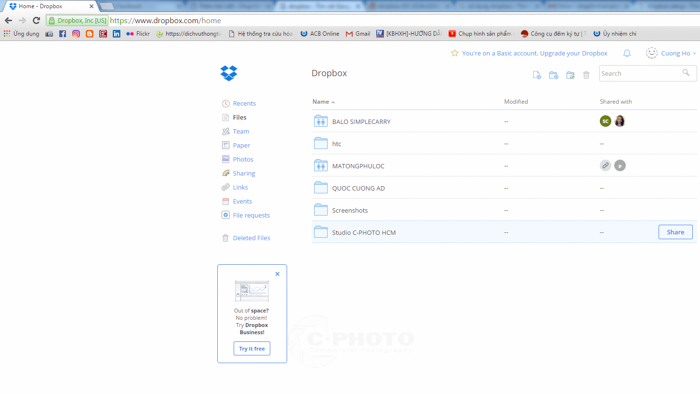
Task: Click the Sharing rainbow icon
Action: click(226, 173)
